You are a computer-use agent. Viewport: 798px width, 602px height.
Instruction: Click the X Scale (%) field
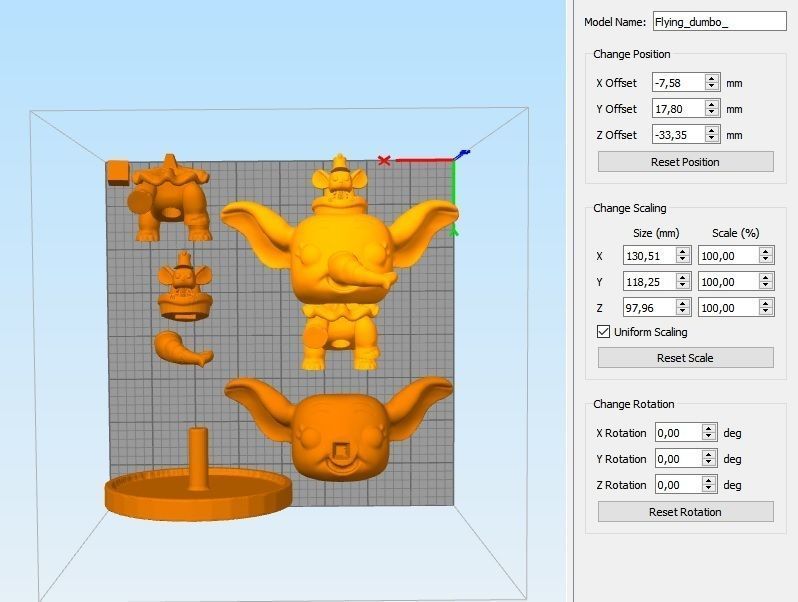[728, 255]
